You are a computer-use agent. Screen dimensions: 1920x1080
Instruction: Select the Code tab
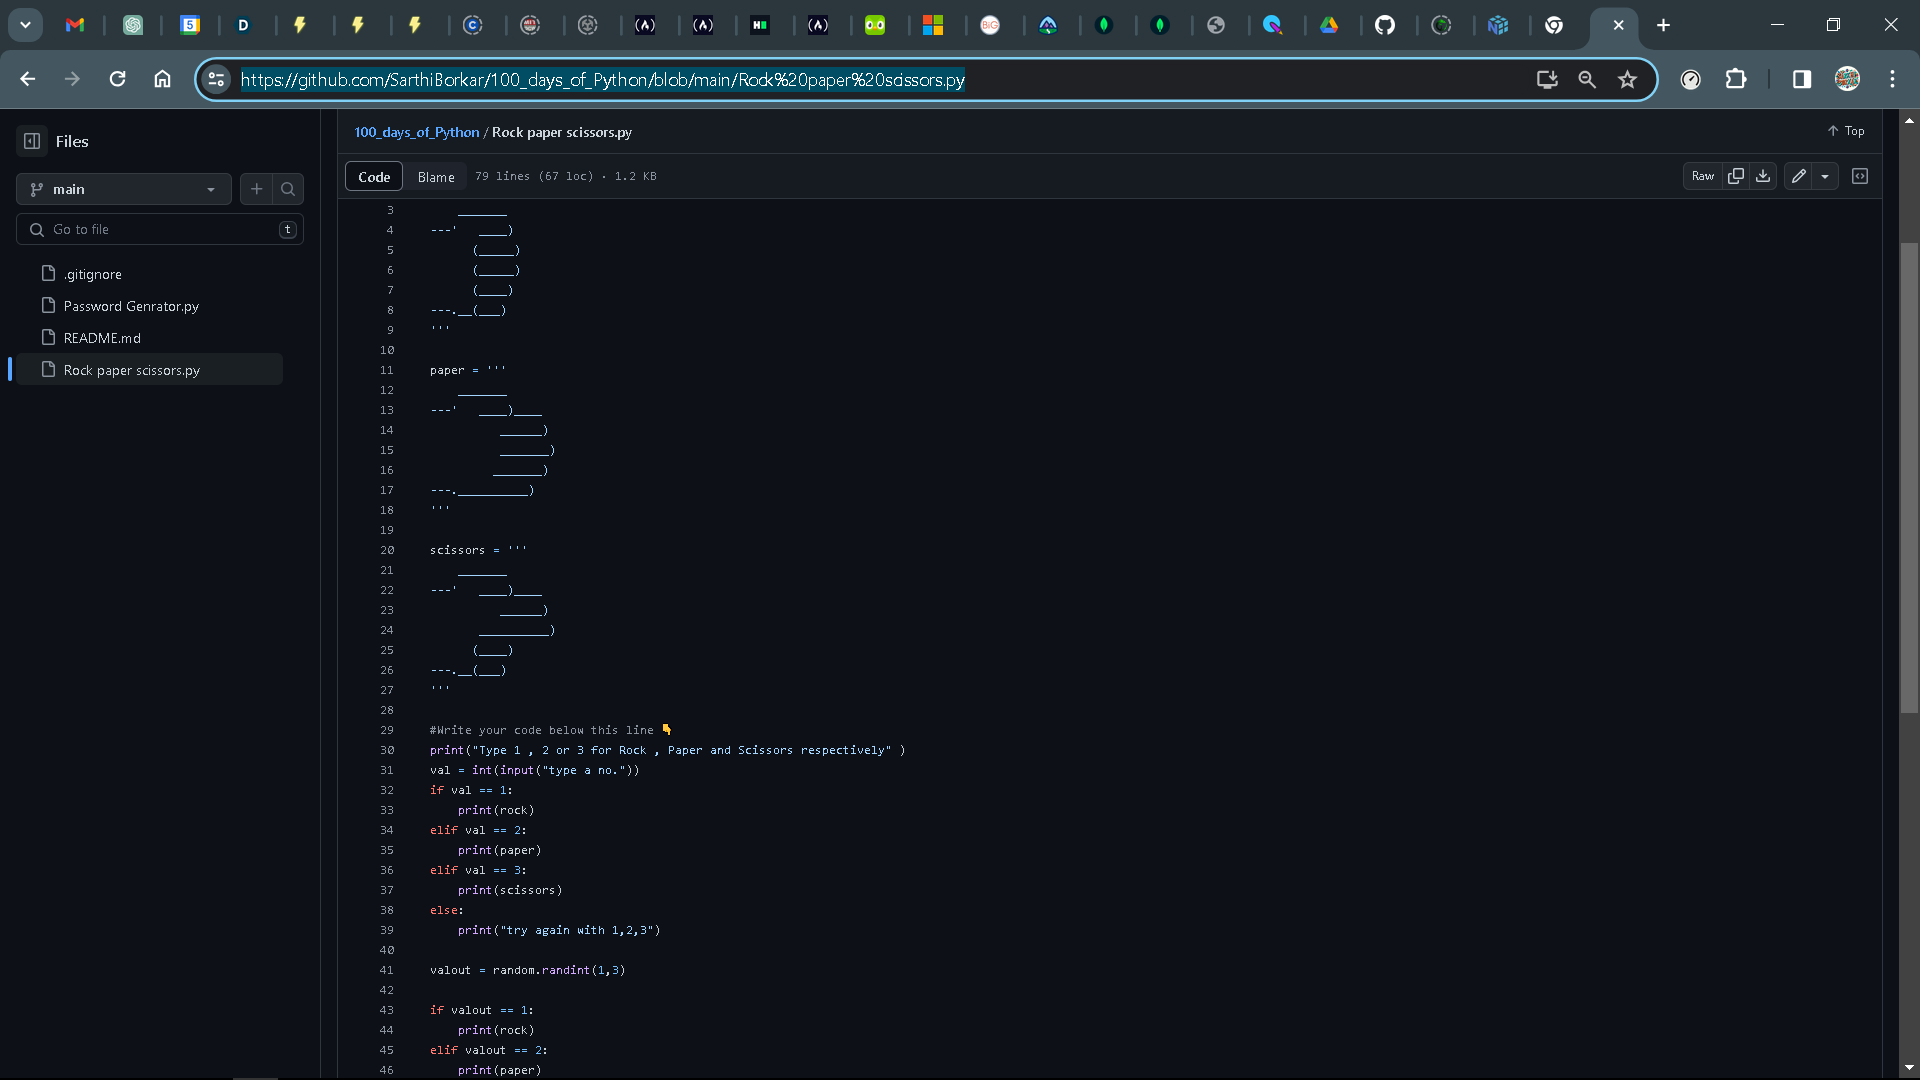[373, 176]
